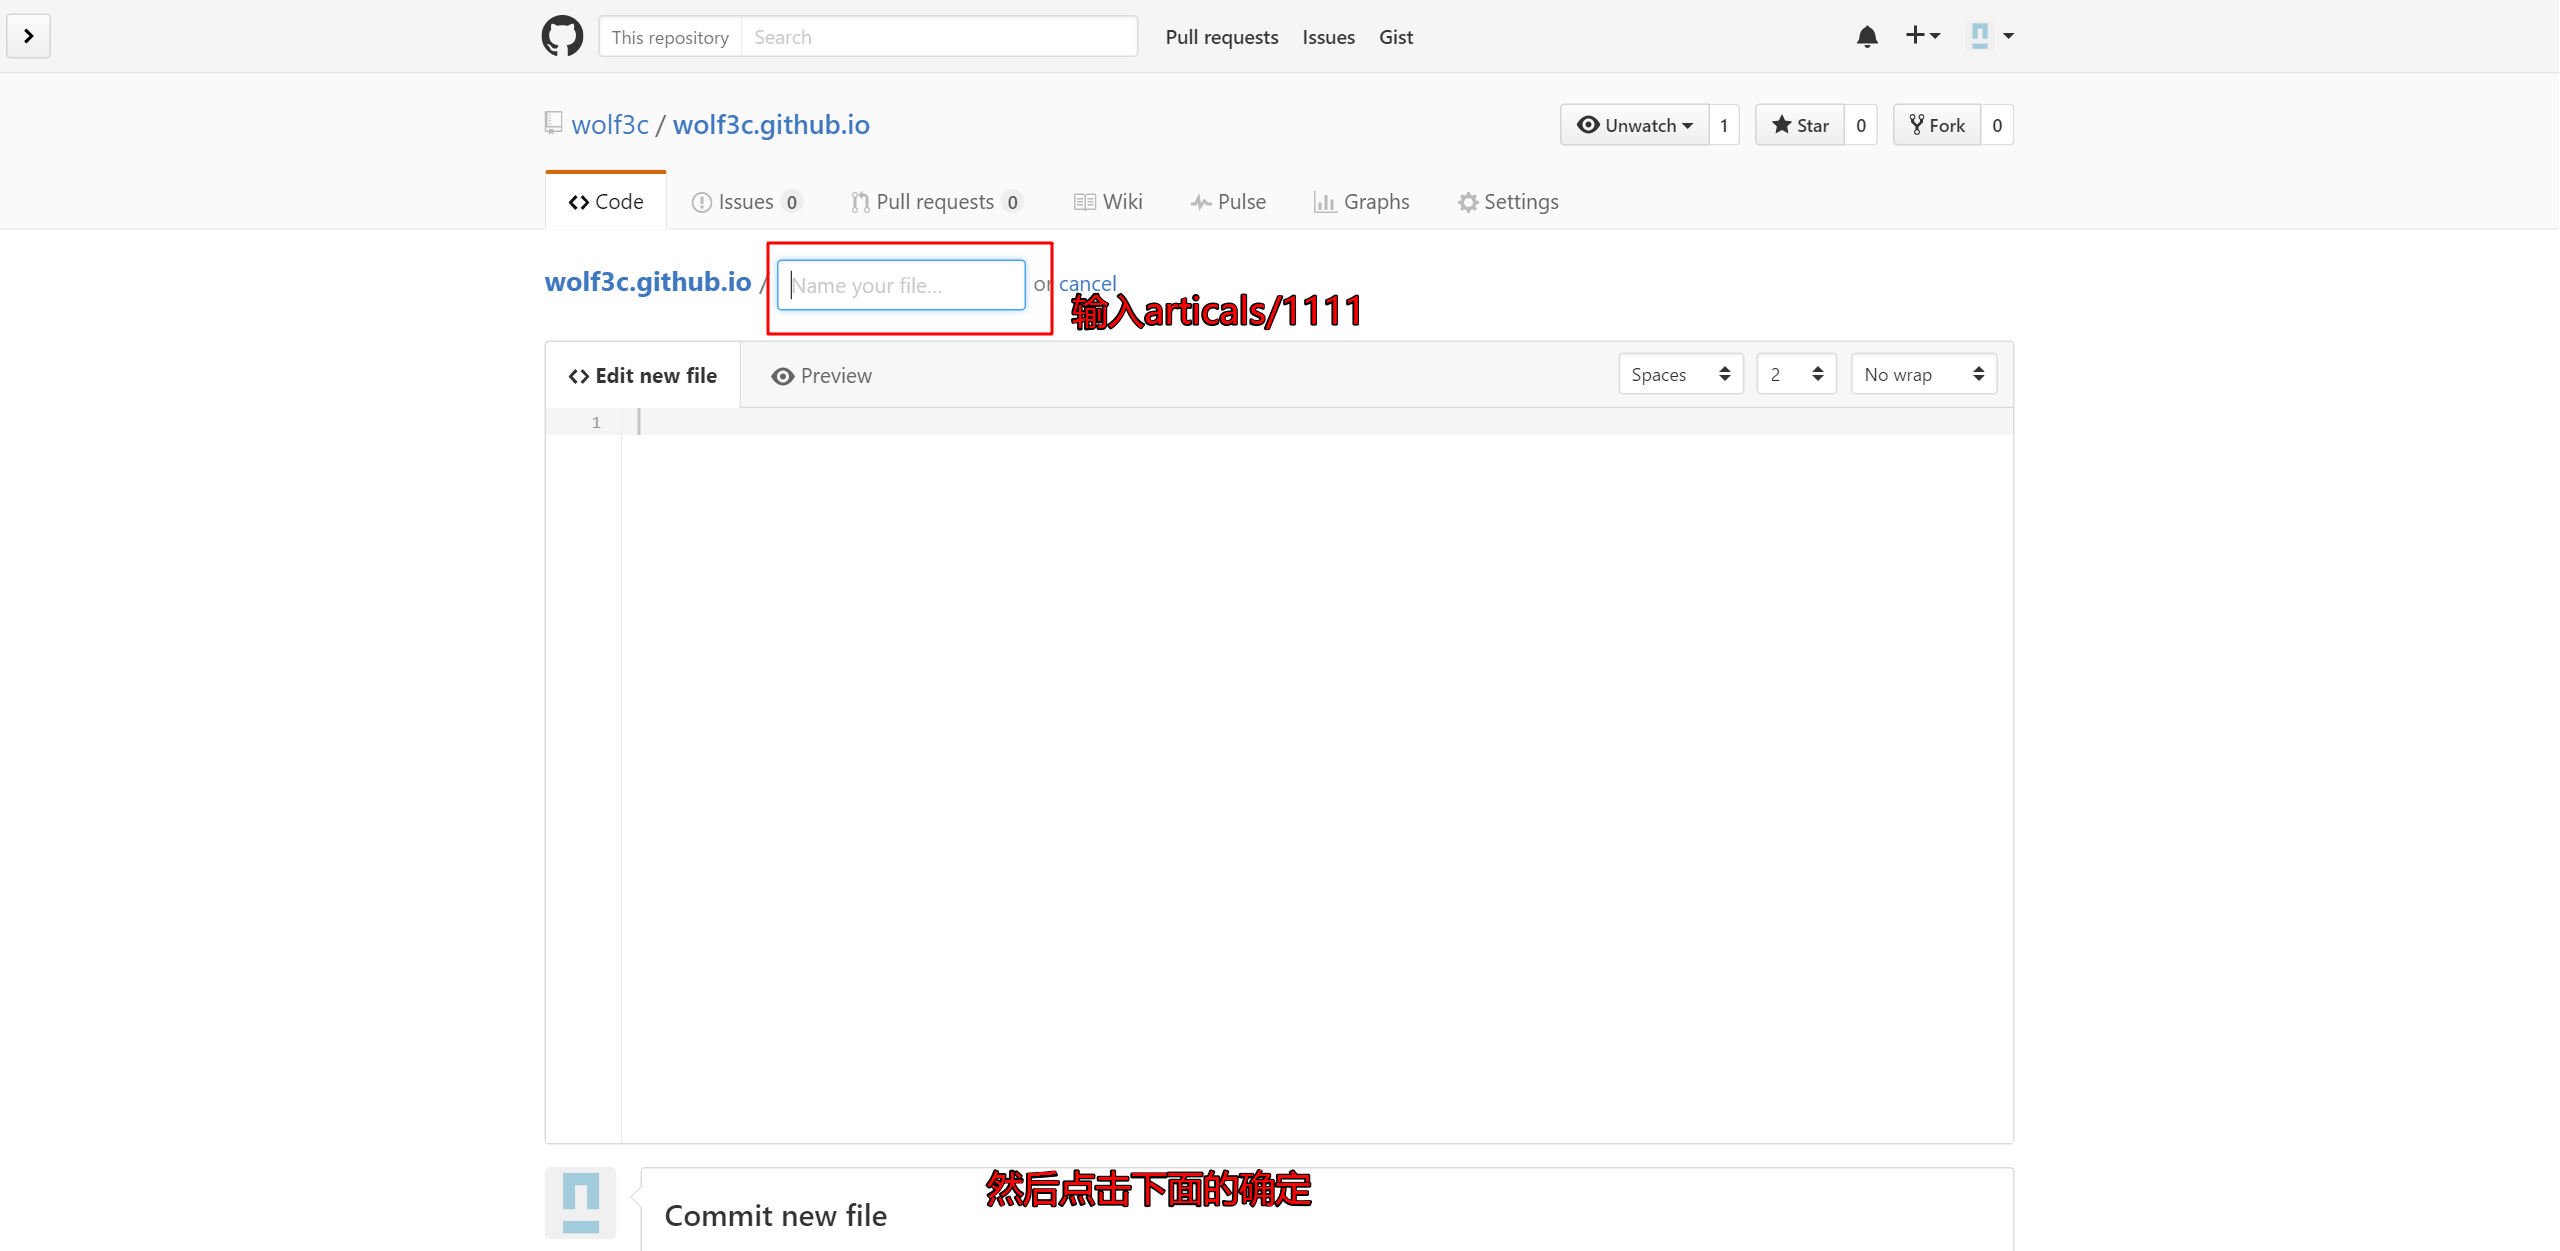The image size is (2560, 1251).
Task: Click the user avatar beside Commit new file
Action: [x=581, y=1203]
